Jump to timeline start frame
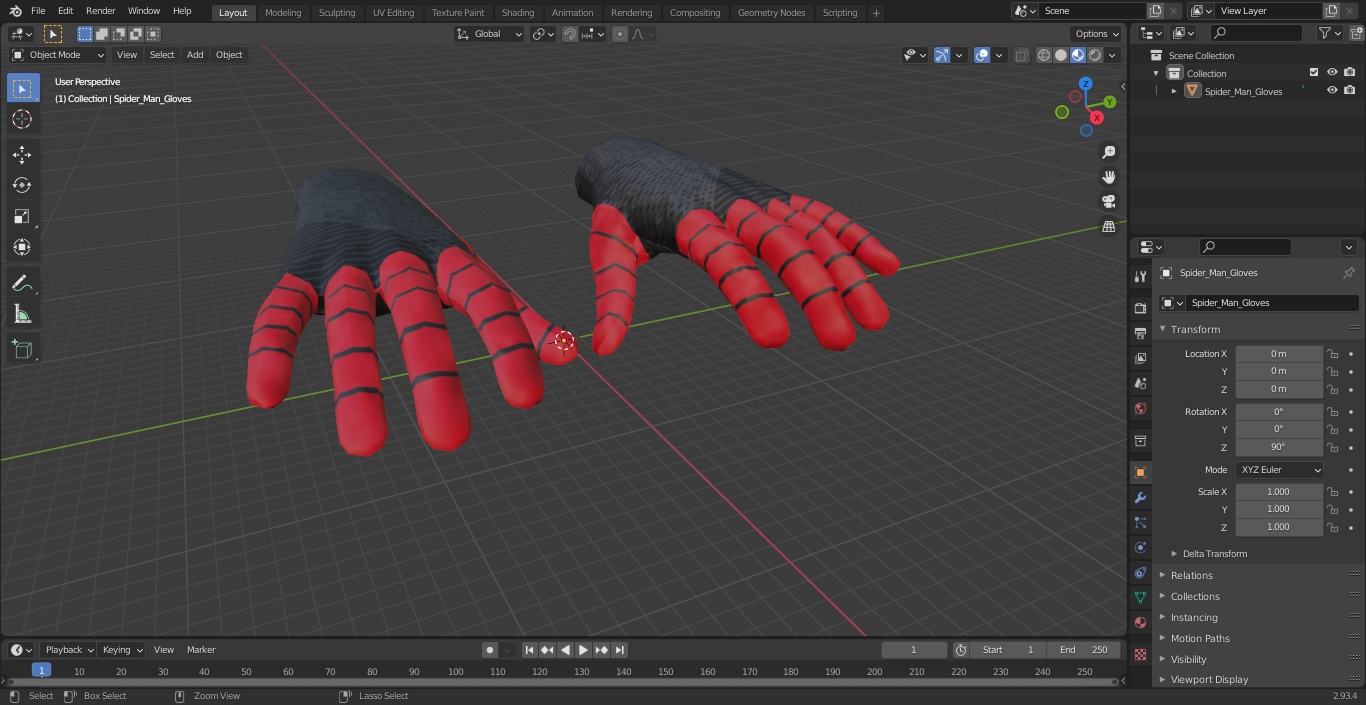The height and width of the screenshot is (705, 1366). [x=529, y=650]
